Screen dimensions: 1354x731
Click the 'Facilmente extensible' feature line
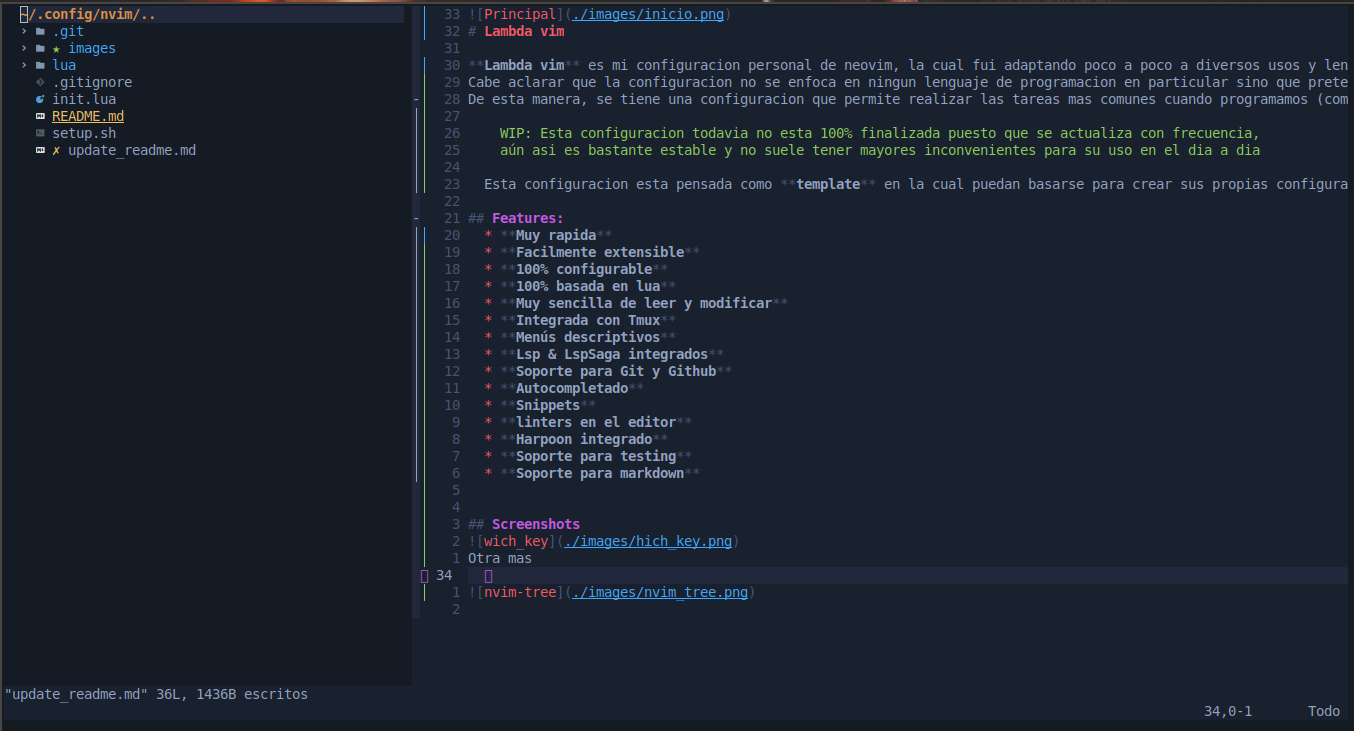pyautogui.click(x=592, y=252)
